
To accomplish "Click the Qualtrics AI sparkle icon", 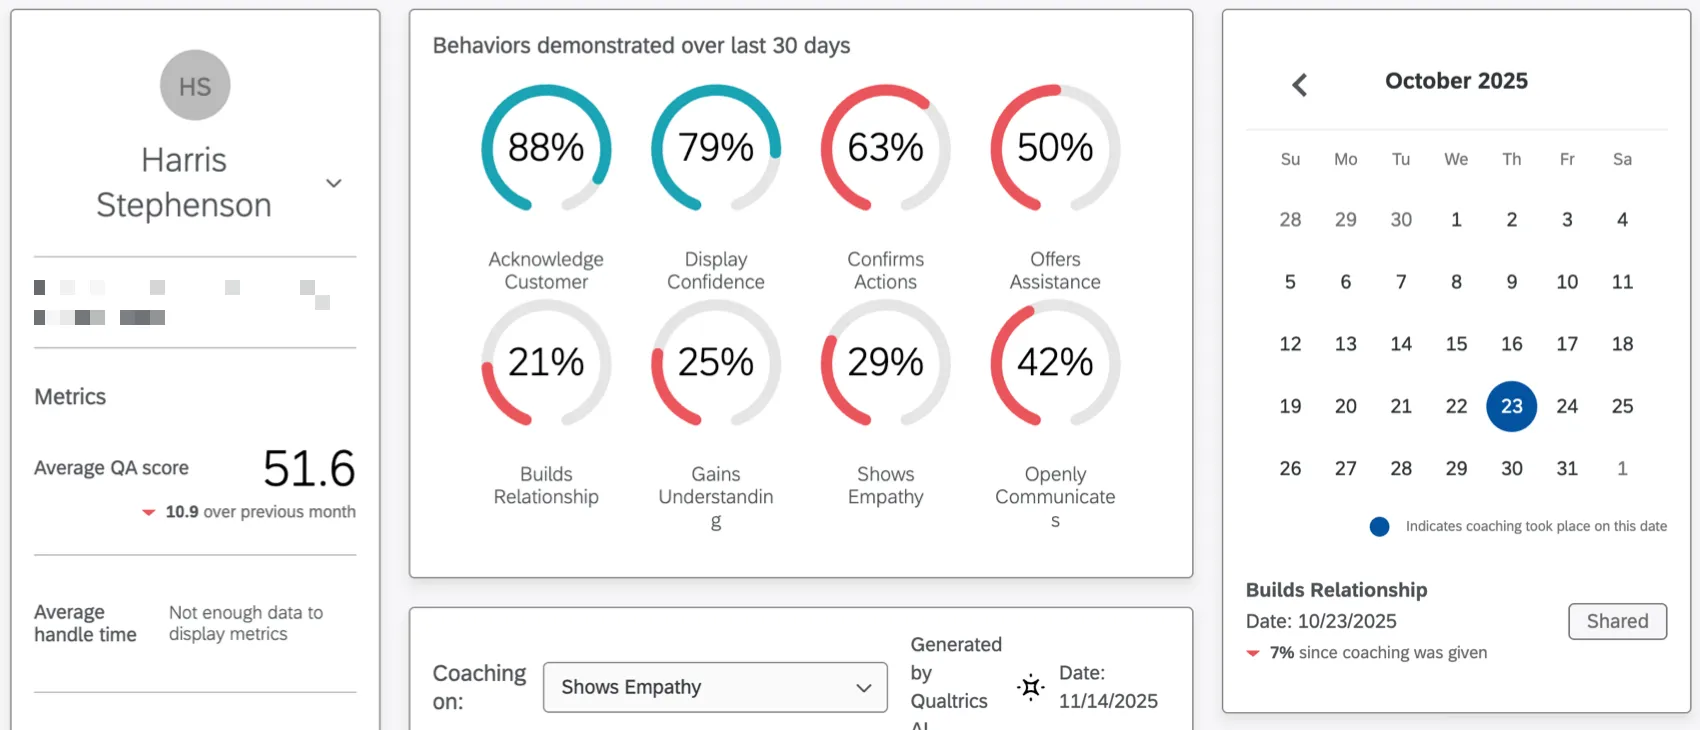I will [1029, 687].
